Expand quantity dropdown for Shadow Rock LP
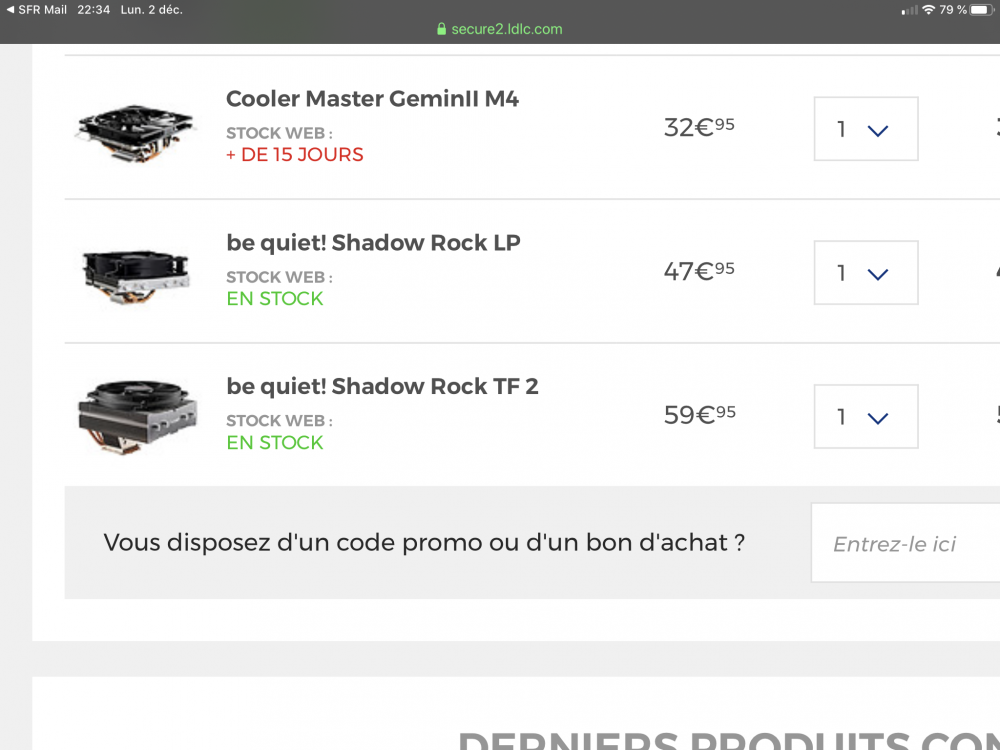The height and width of the screenshot is (750, 1000). tap(866, 273)
